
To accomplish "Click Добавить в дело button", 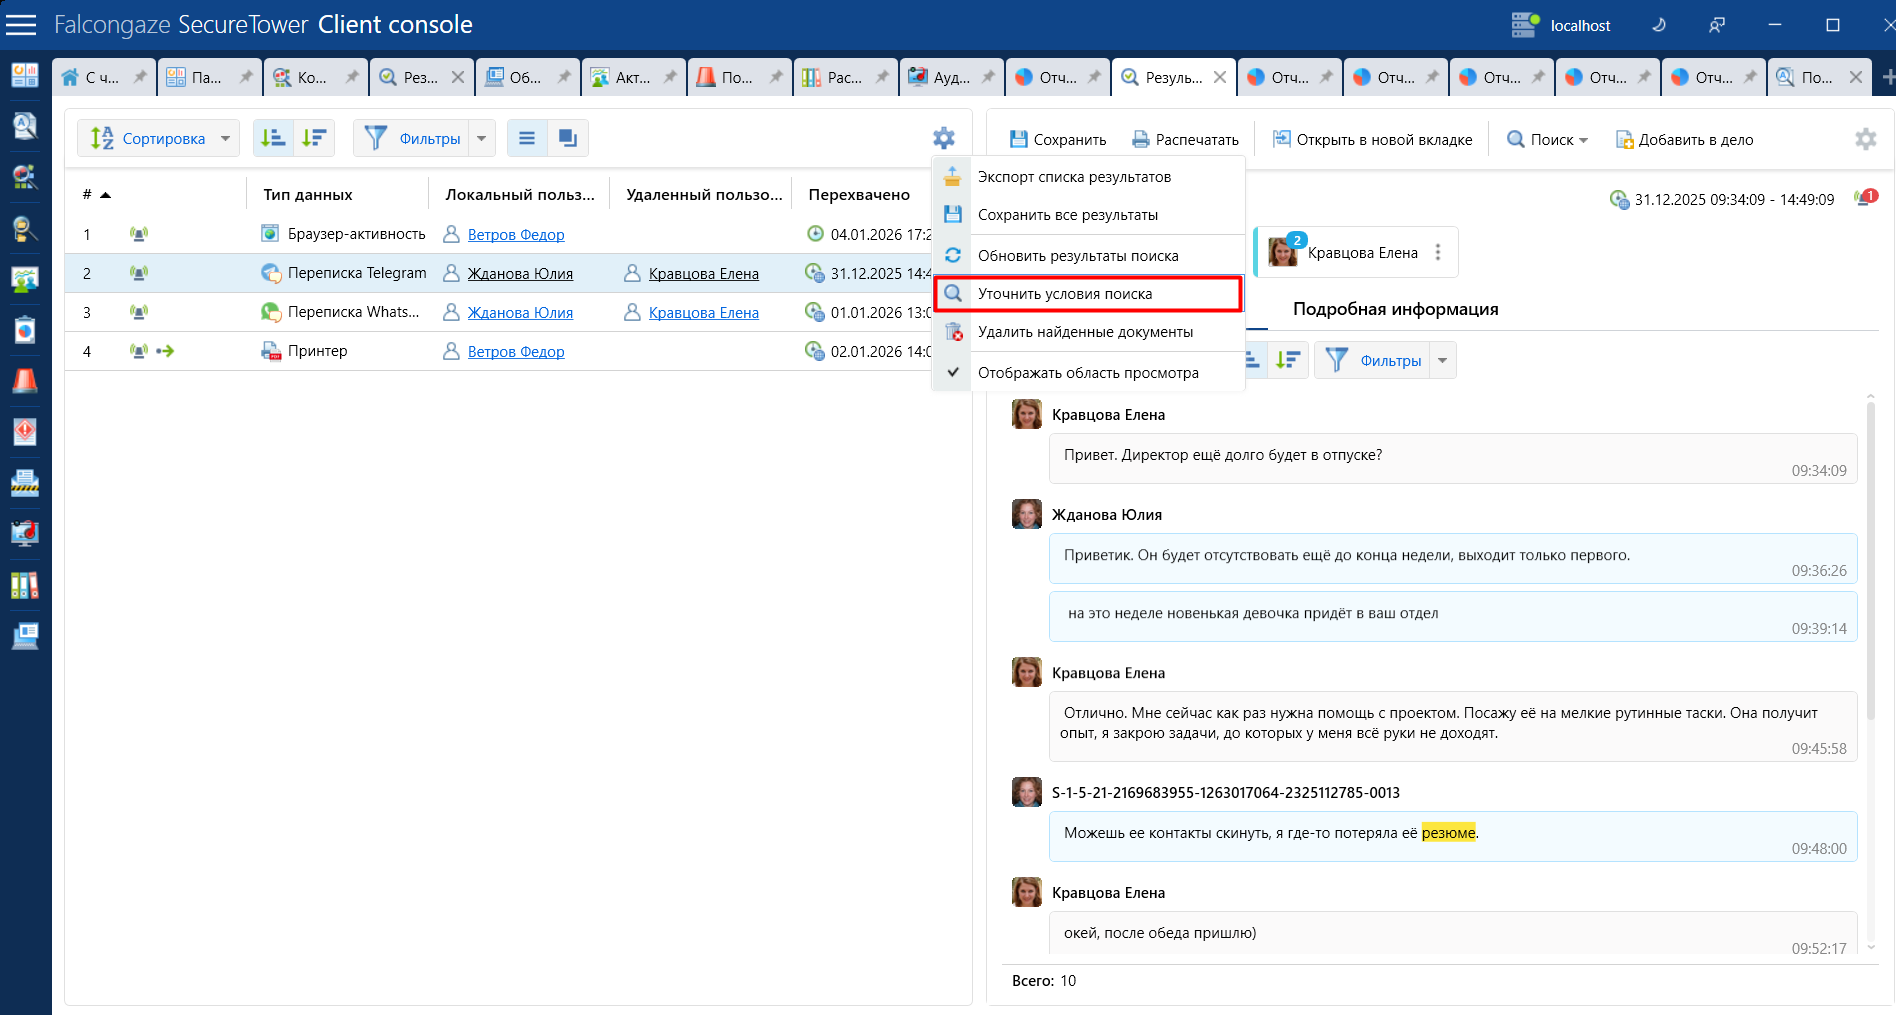I will click(1685, 140).
